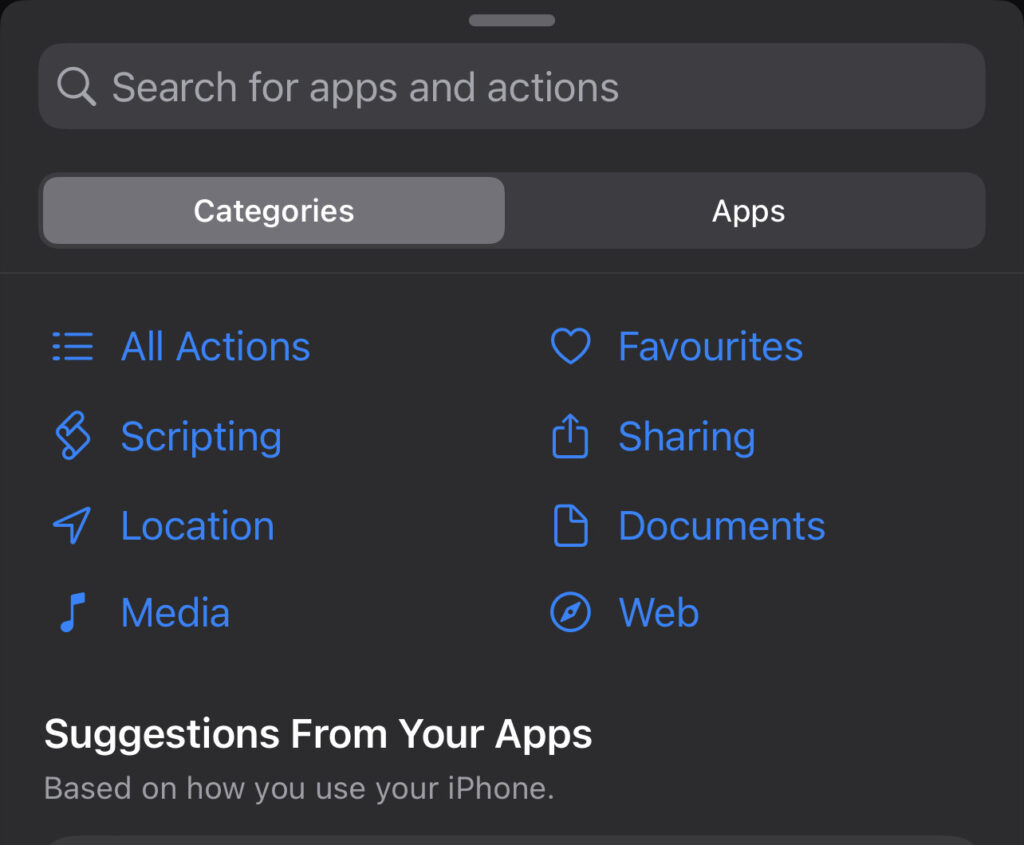Switch to the Apps tab
The height and width of the screenshot is (845, 1024).
(748, 211)
